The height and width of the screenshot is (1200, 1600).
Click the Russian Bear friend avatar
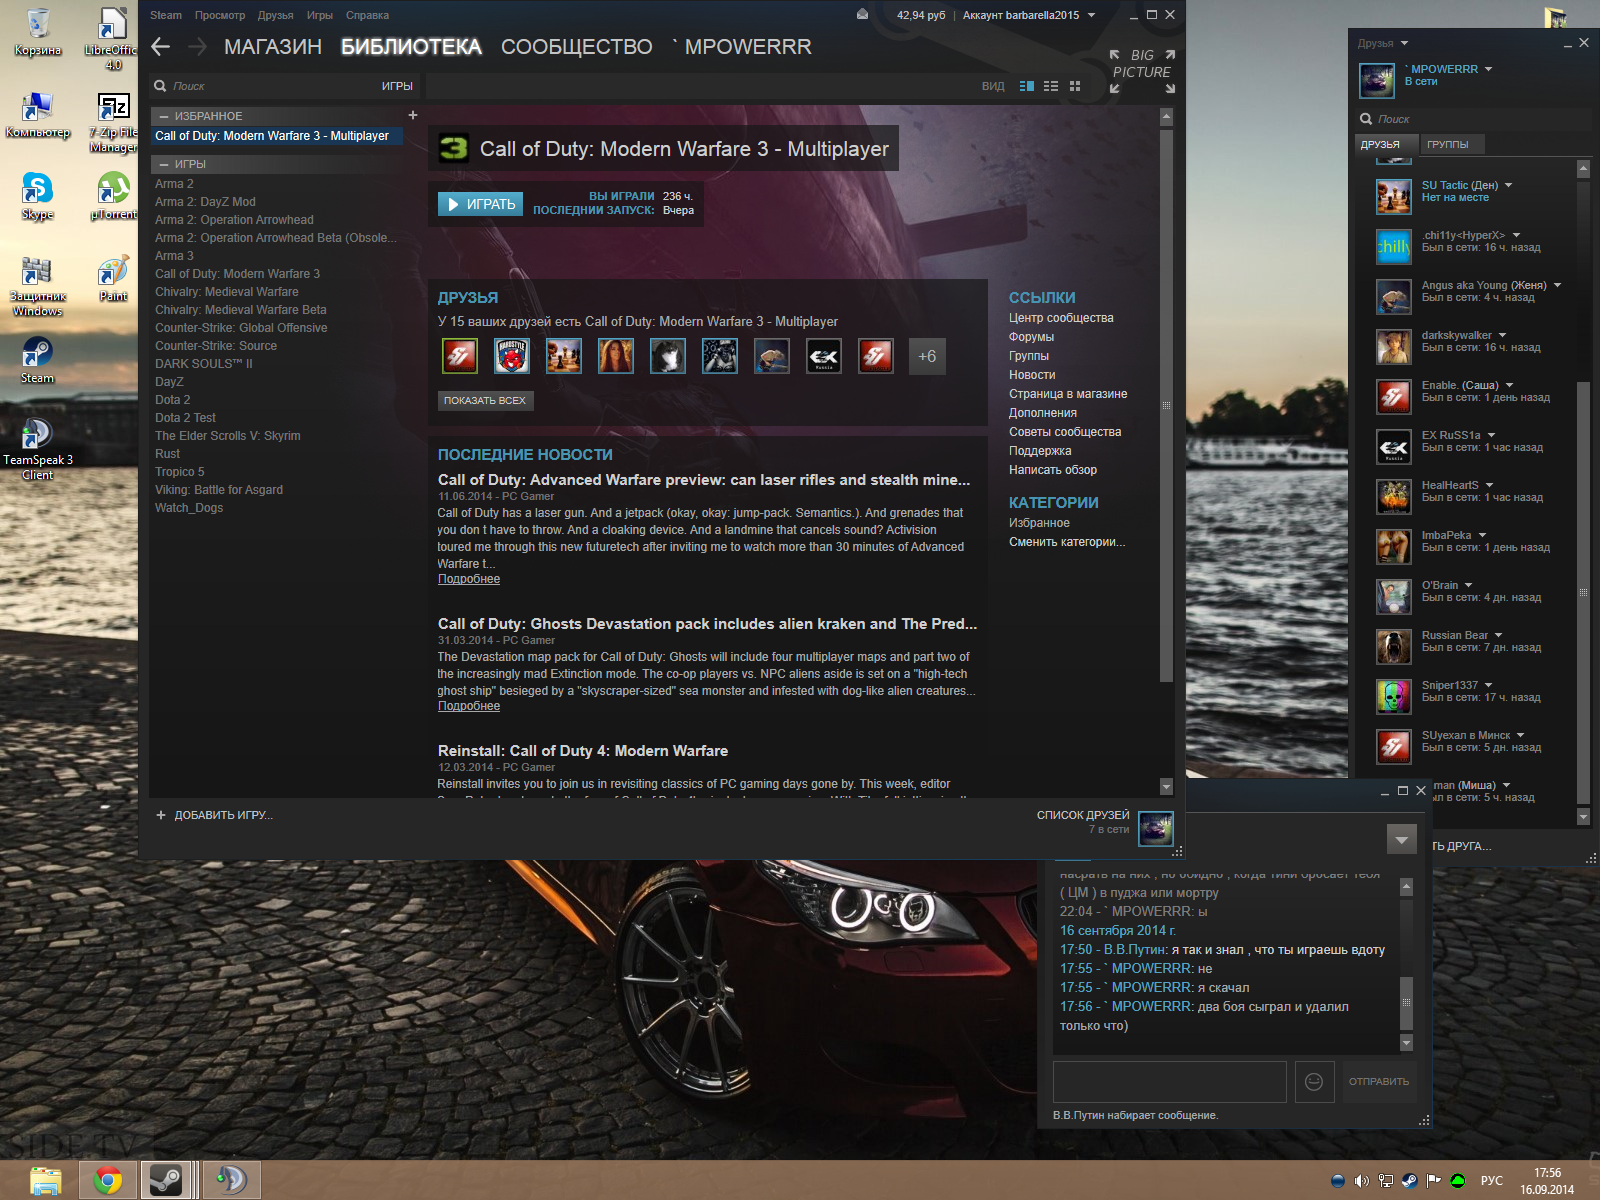click(1393, 647)
